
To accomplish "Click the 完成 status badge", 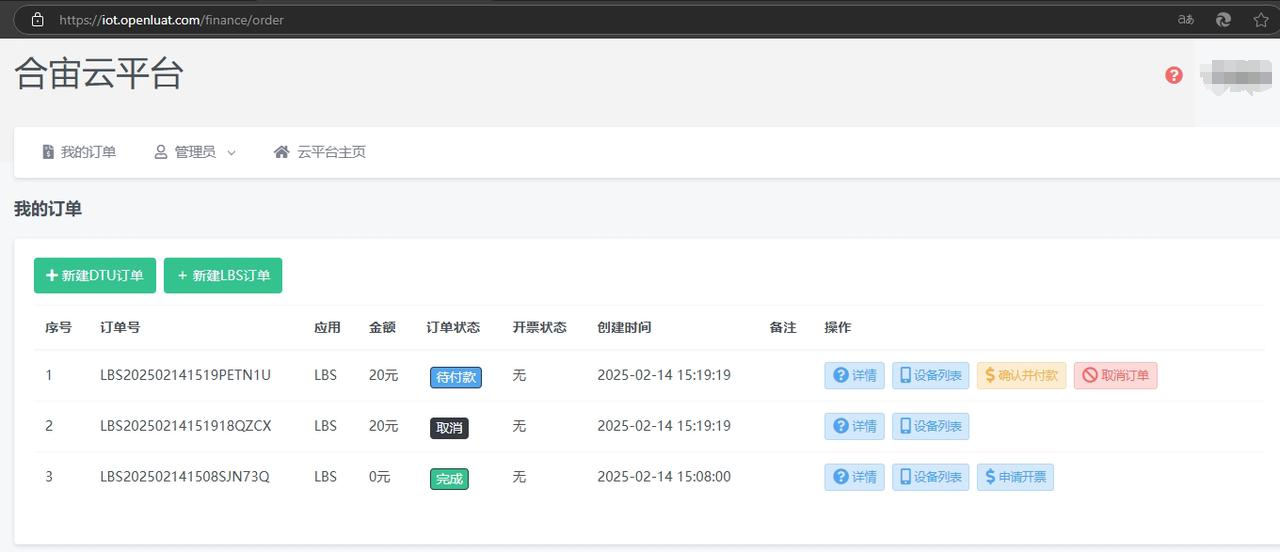I will tap(449, 479).
